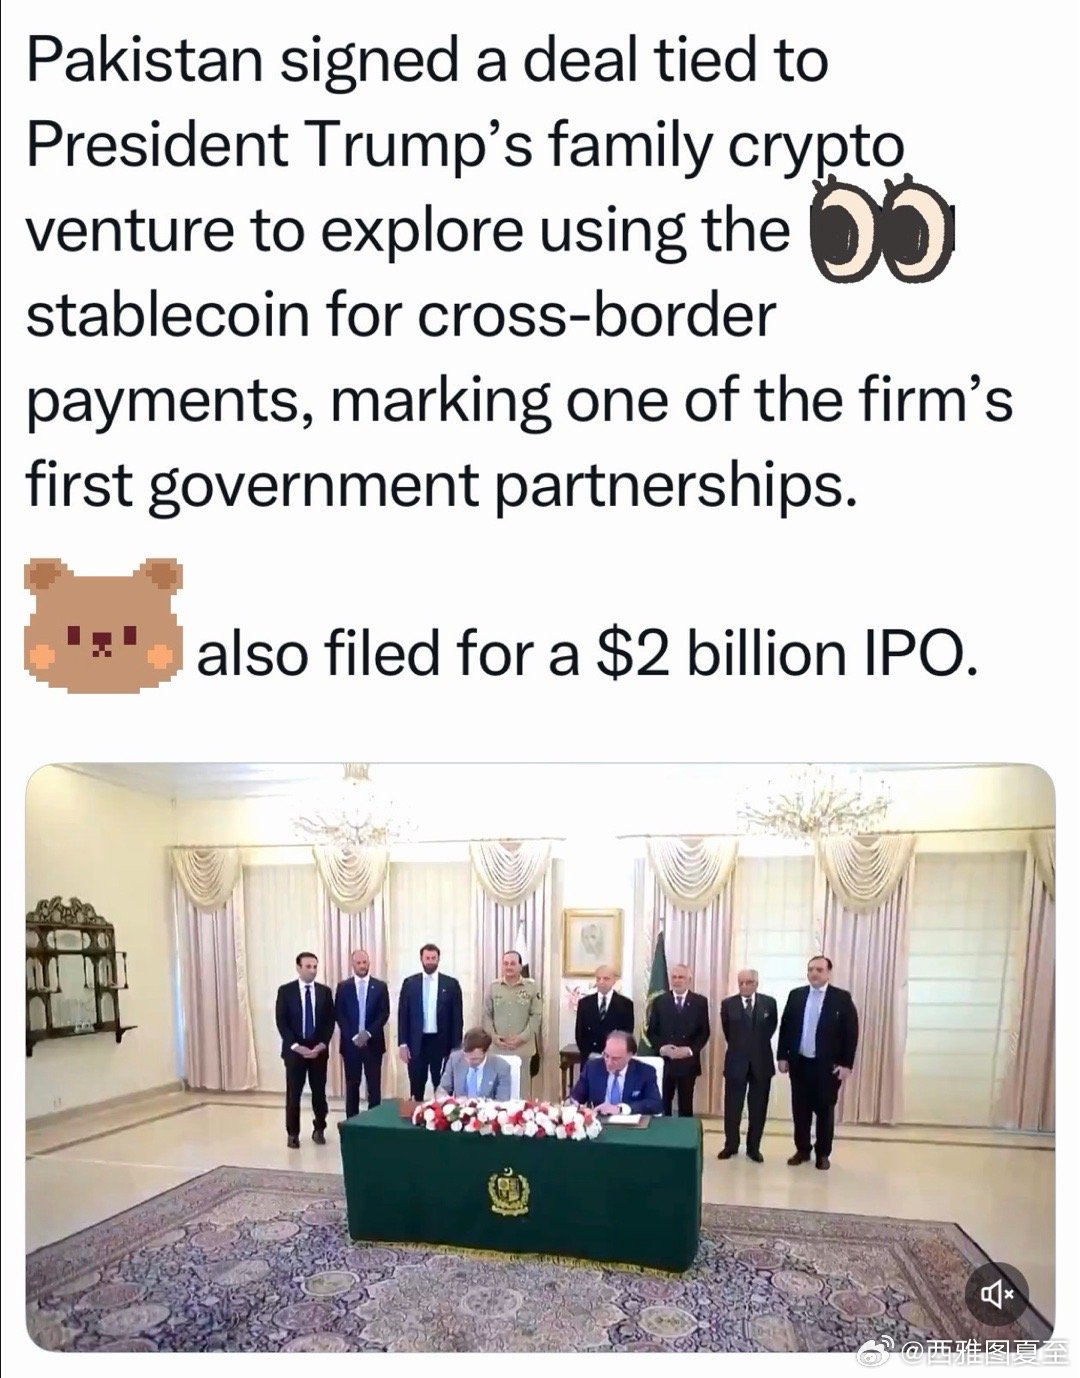This screenshot has height=1378, width=1080.
Task: Open the @西雅图夏至 watermark username
Action: point(985,1353)
